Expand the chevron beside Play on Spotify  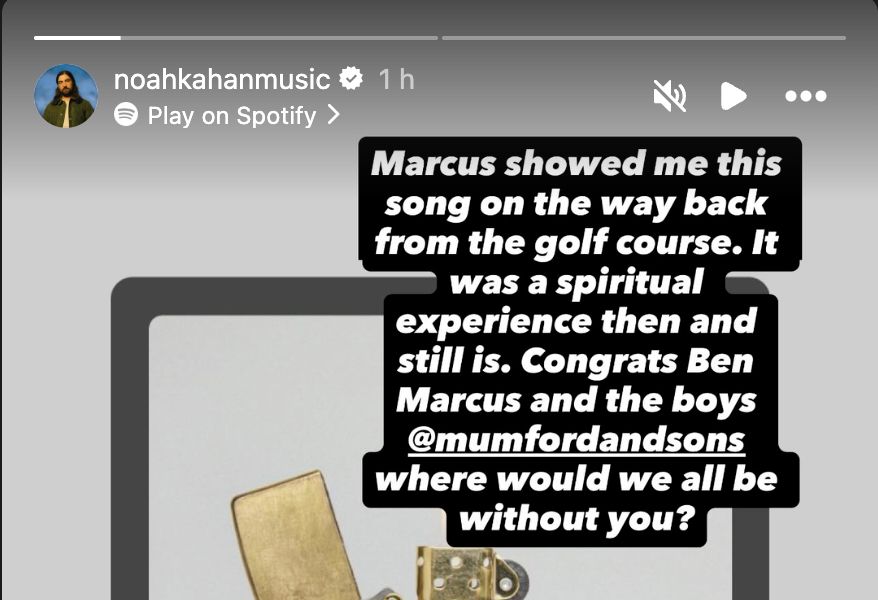pos(334,114)
